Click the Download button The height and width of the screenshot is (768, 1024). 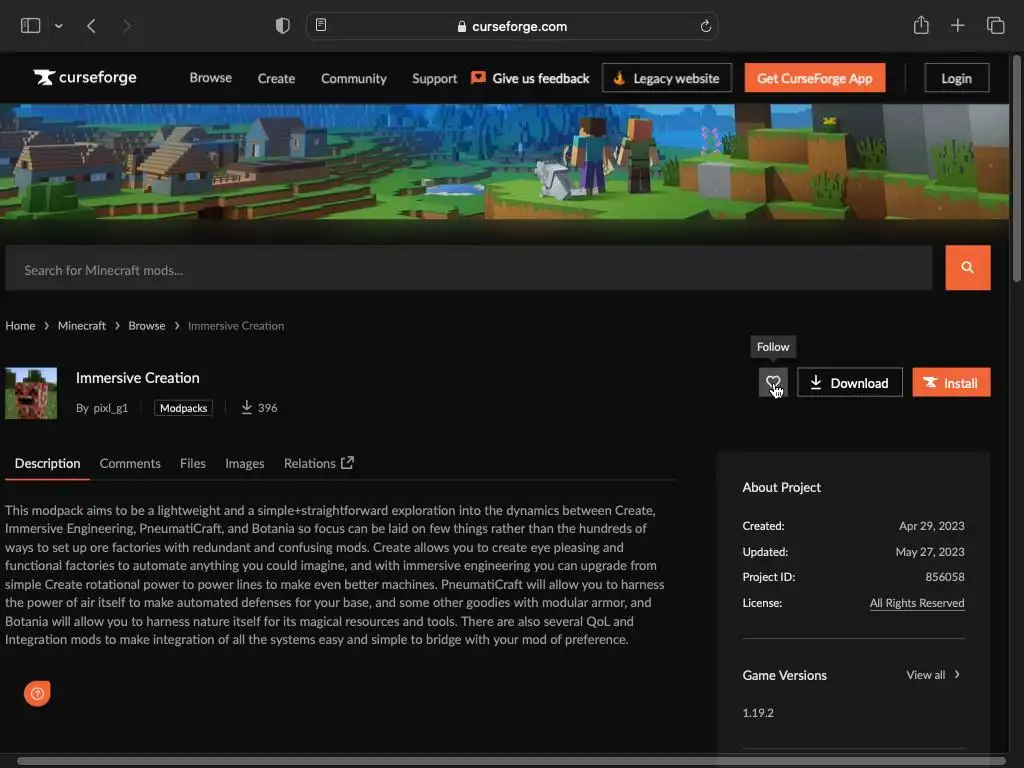[x=850, y=383]
